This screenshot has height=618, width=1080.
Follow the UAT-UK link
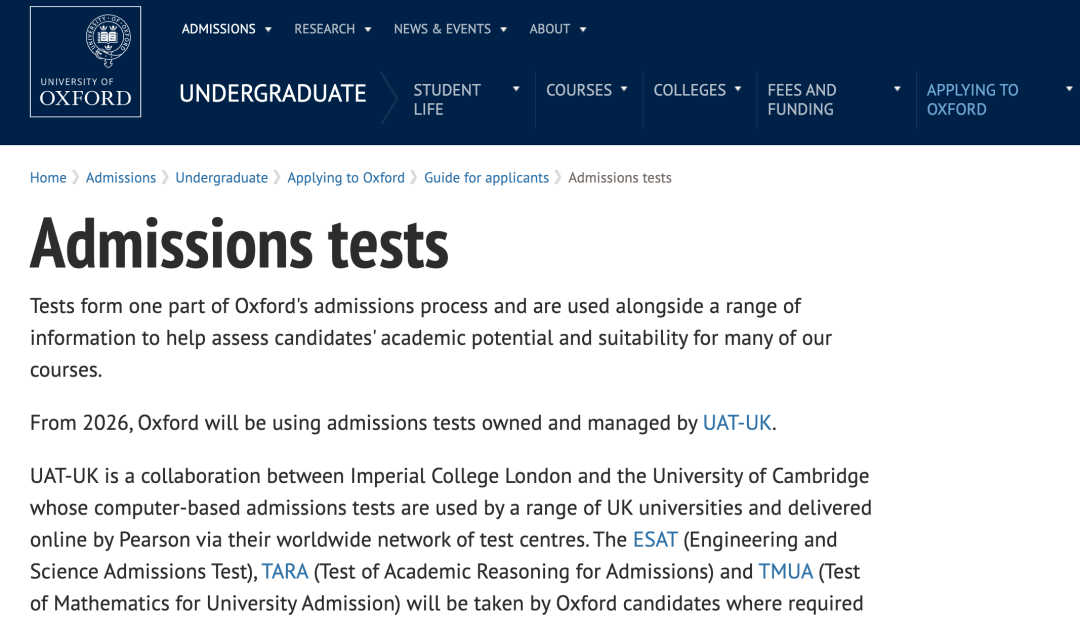click(x=737, y=423)
